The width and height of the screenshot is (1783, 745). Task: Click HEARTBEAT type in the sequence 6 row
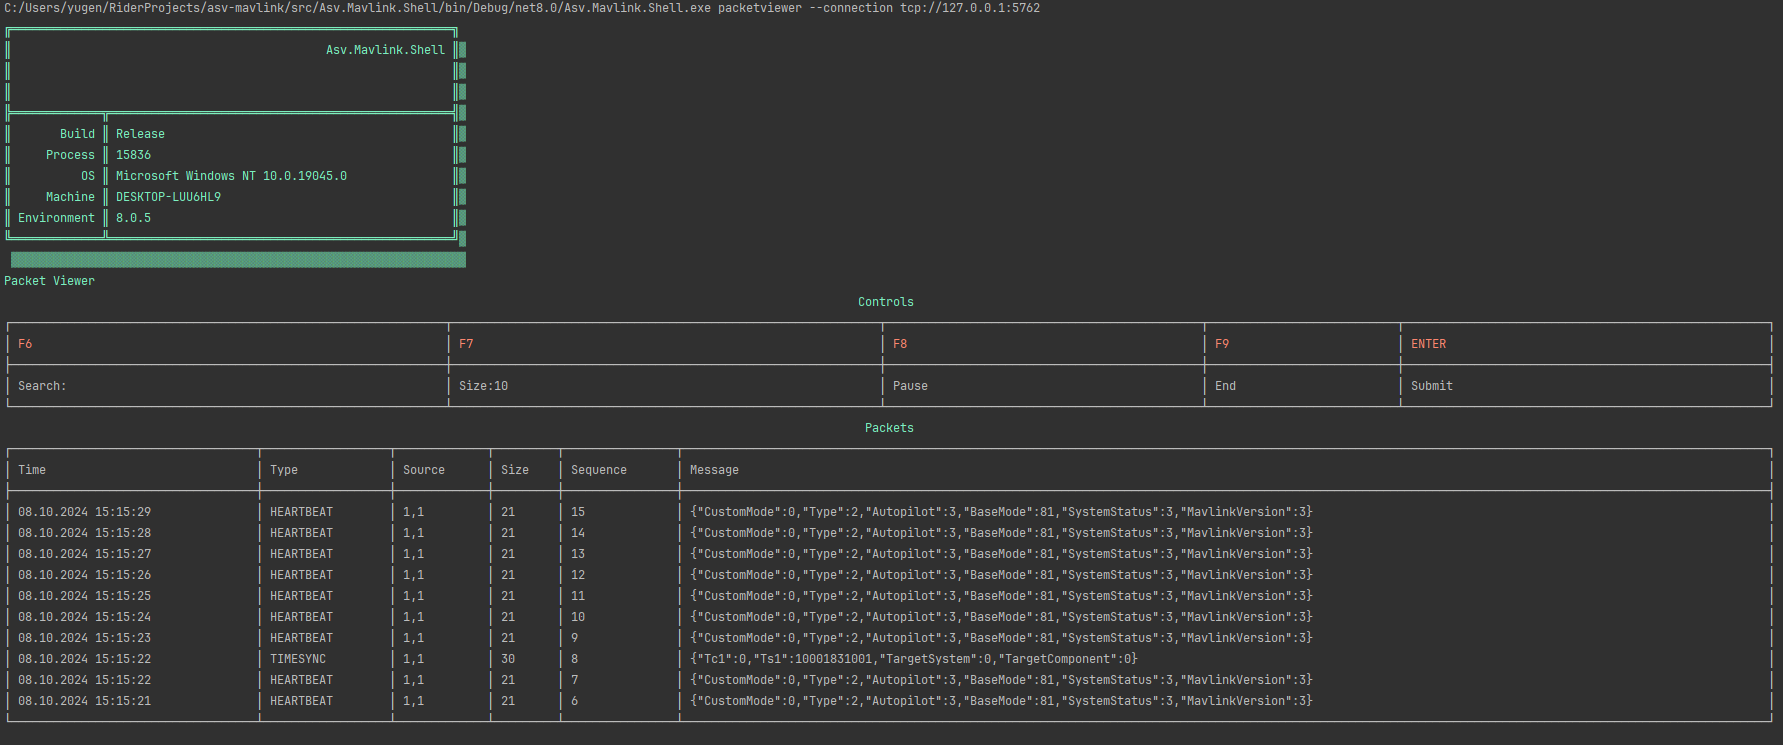pyautogui.click(x=301, y=701)
